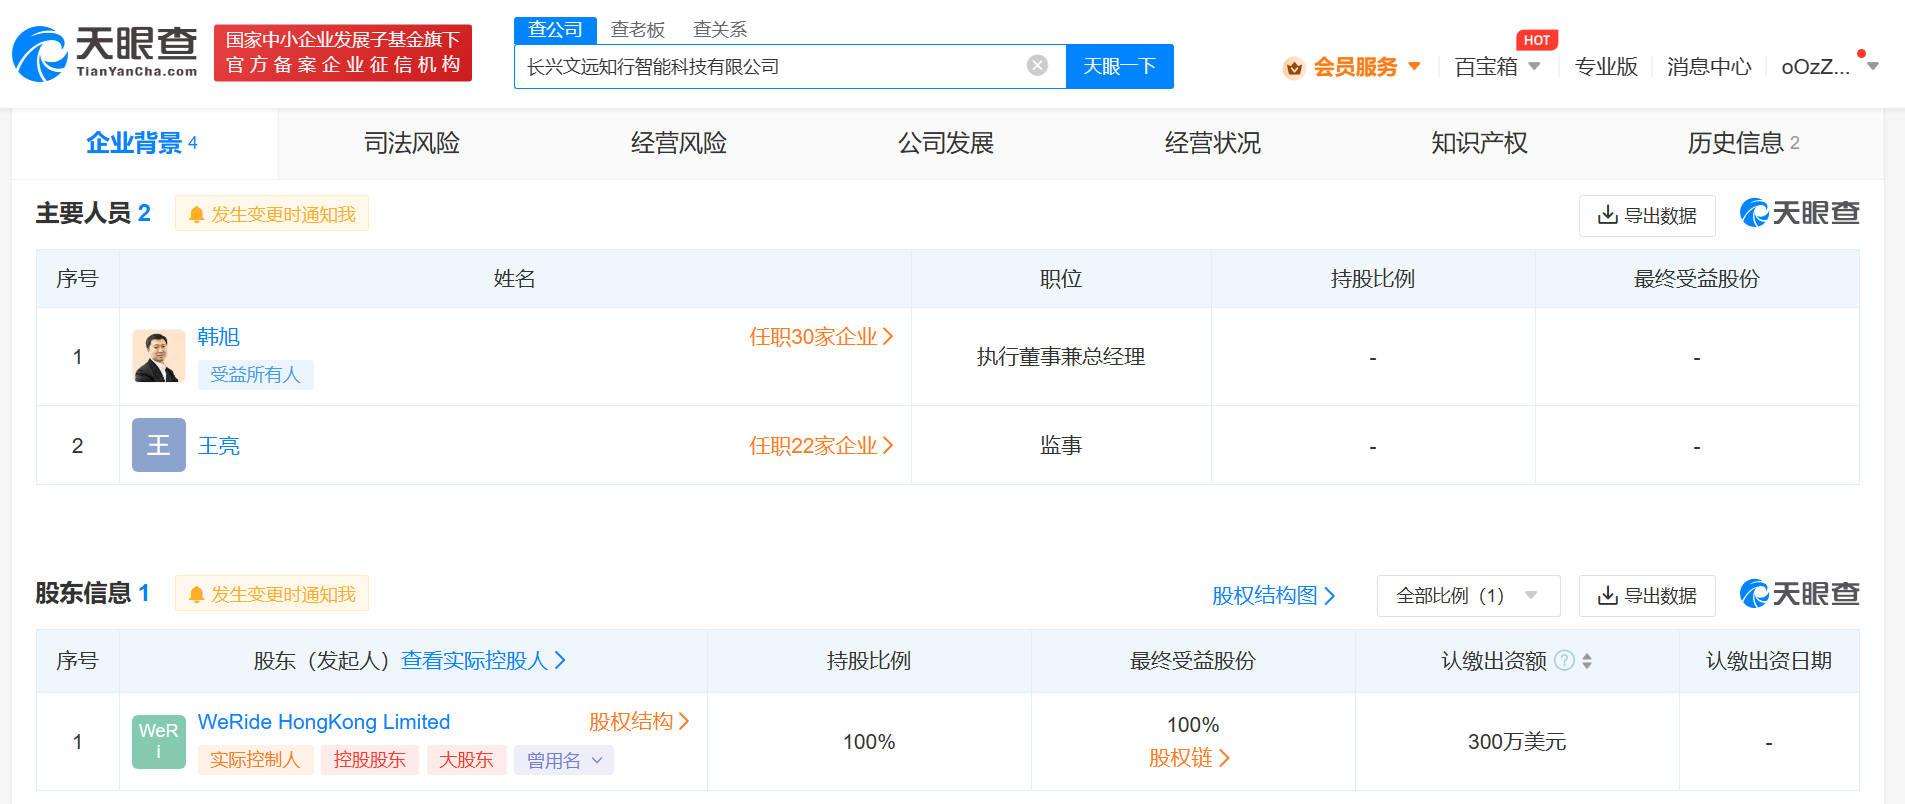Screen dimensions: 1905x804
Task: Select the 司法风险 tab
Action: (412, 143)
